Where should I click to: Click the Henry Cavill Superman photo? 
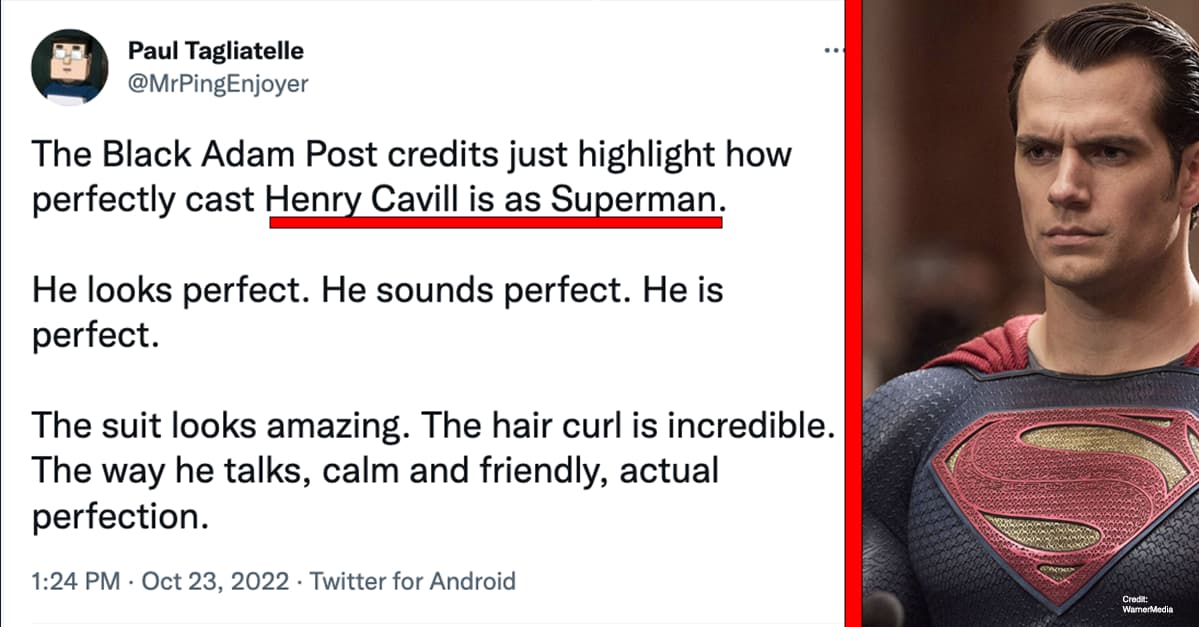pos(1030,300)
